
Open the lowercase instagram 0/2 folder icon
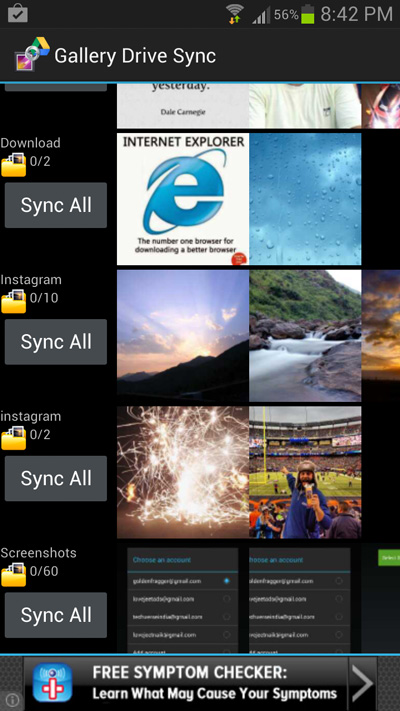point(14,438)
